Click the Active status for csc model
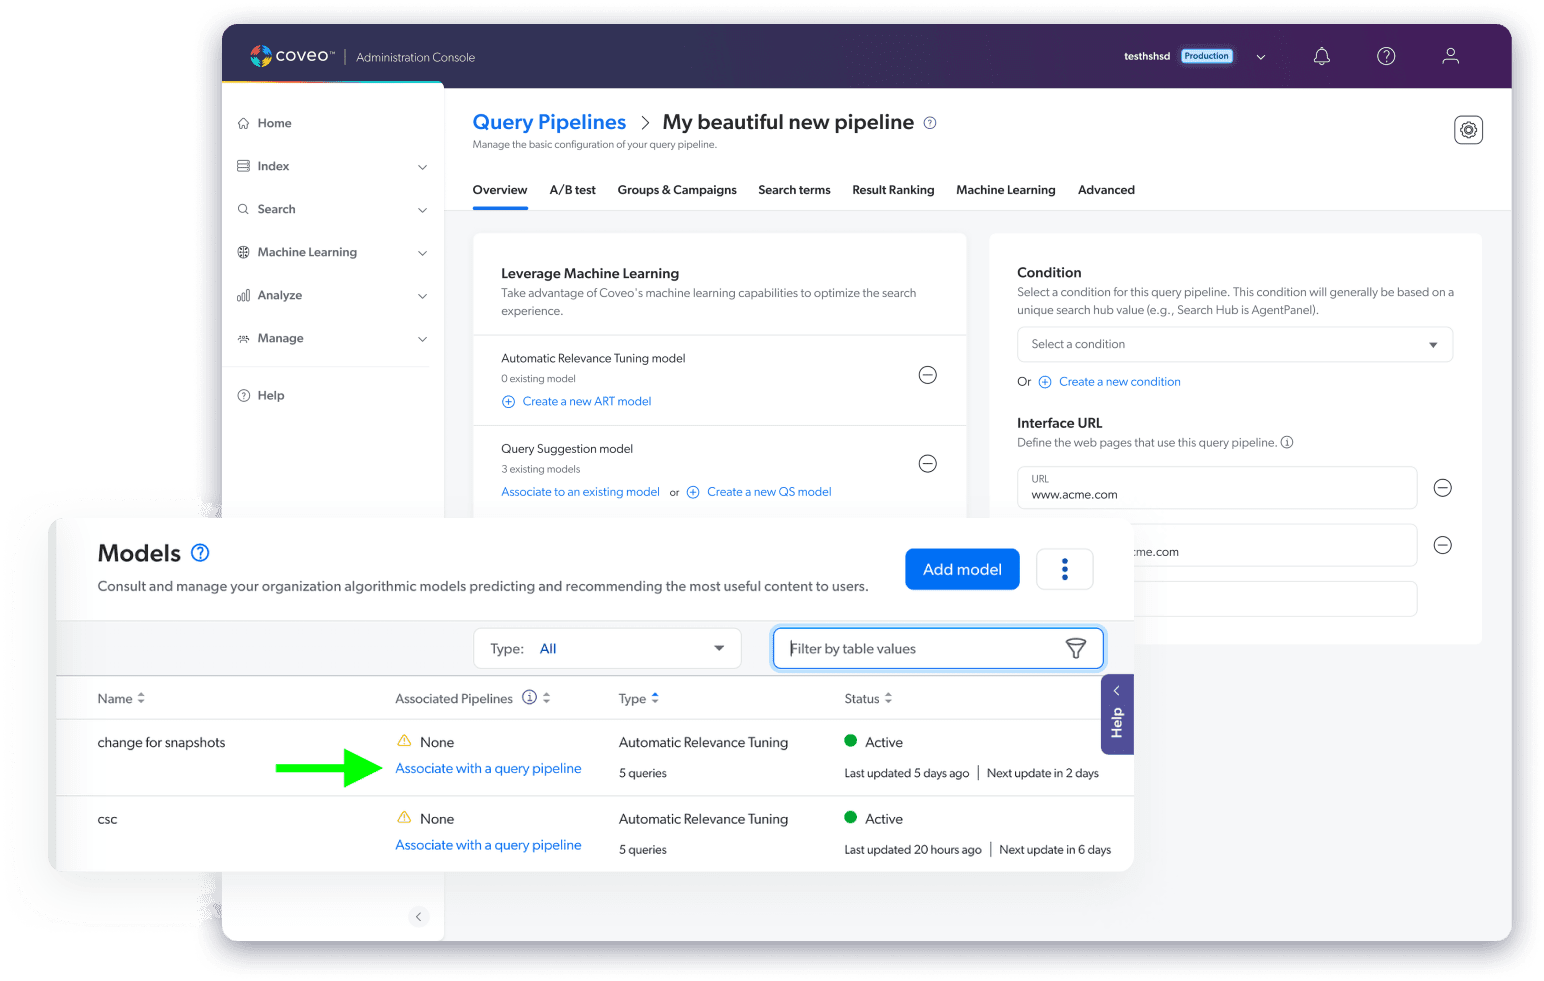 point(874,819)
